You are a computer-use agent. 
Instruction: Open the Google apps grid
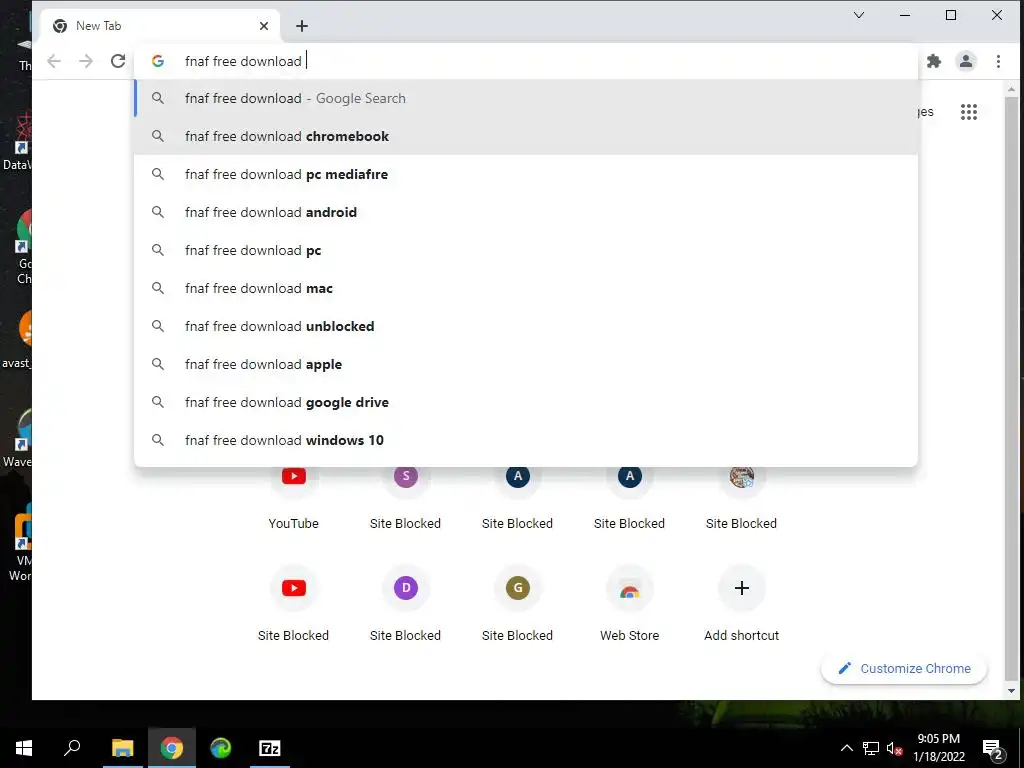[x=968, y=112]
